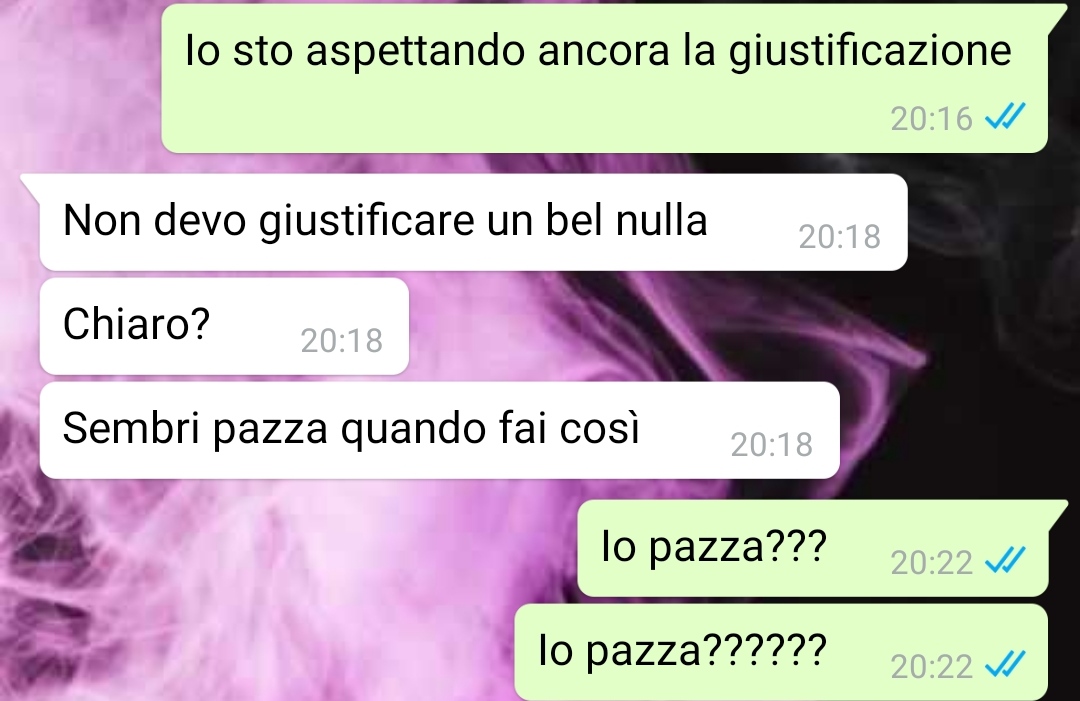Tap the 'Io pazza??????' message
This screenshot has width=1080, height=701.
click(781, 652)
